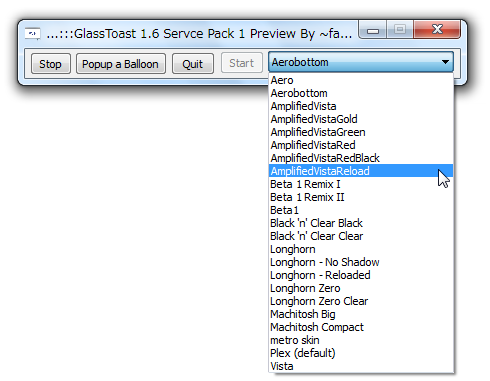The width and height of the screenshot is (490, 381).
Task: Choose AmplifiedVistaReload in the dropdown list
Action: tap(361, 171)
